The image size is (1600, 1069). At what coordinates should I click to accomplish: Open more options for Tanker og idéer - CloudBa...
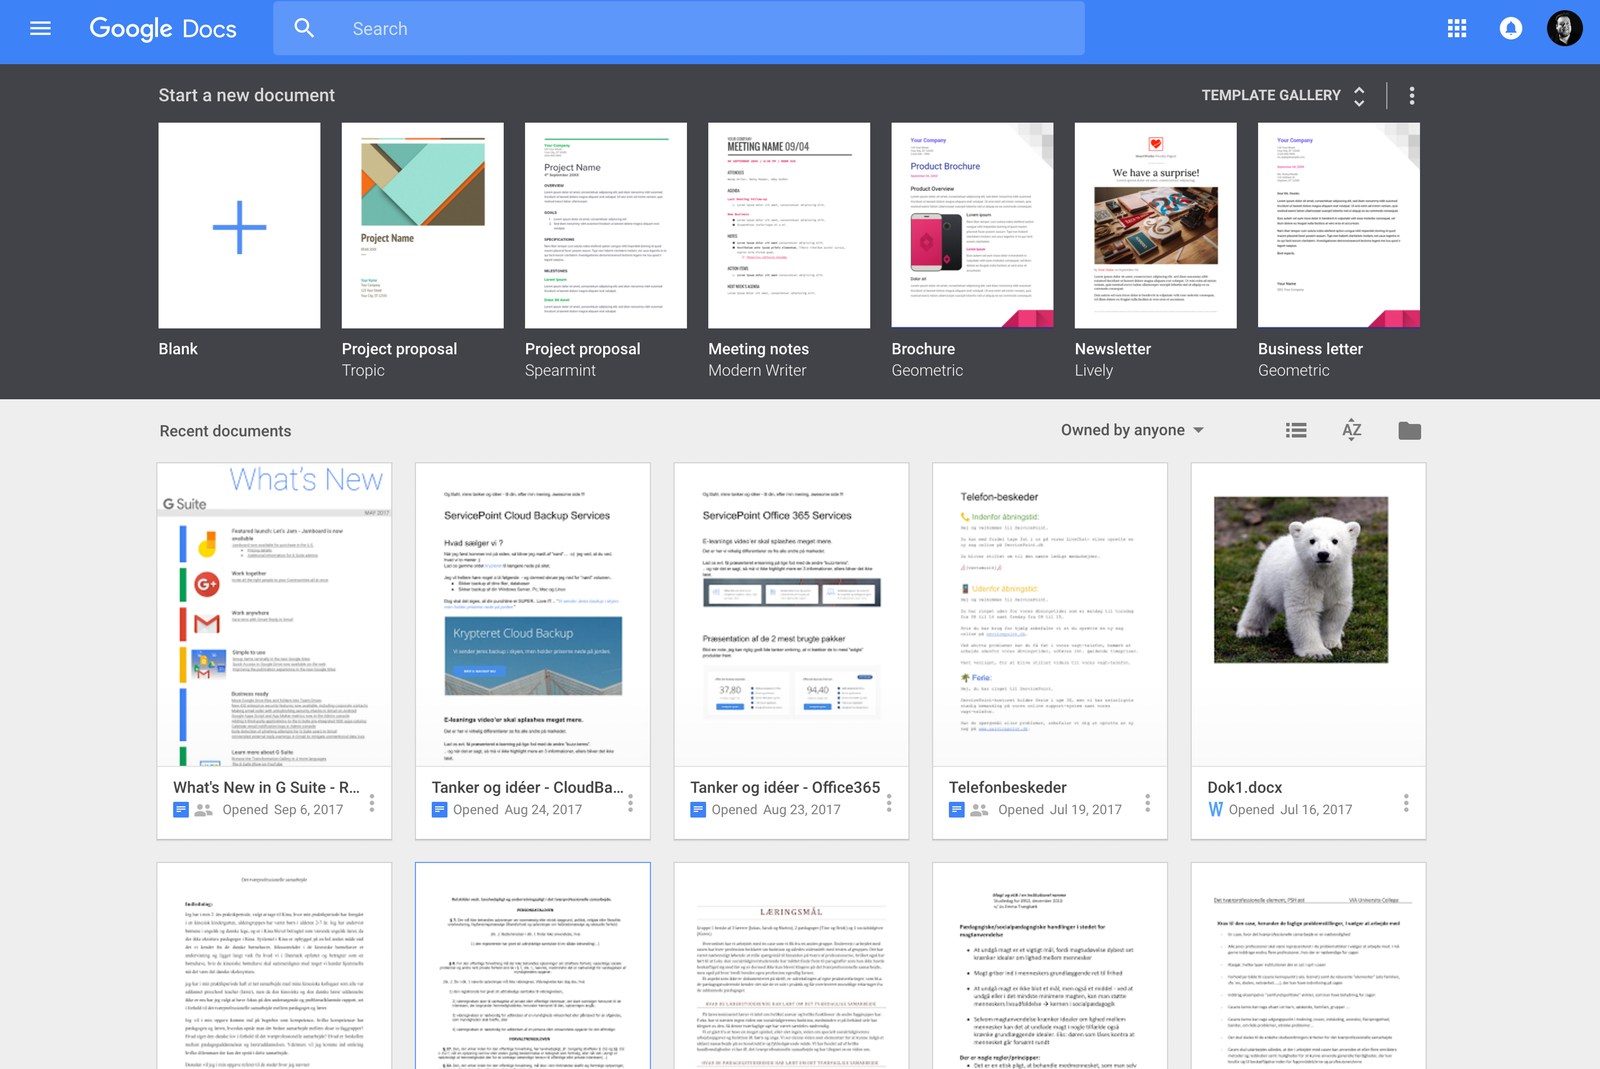[630, 802]
